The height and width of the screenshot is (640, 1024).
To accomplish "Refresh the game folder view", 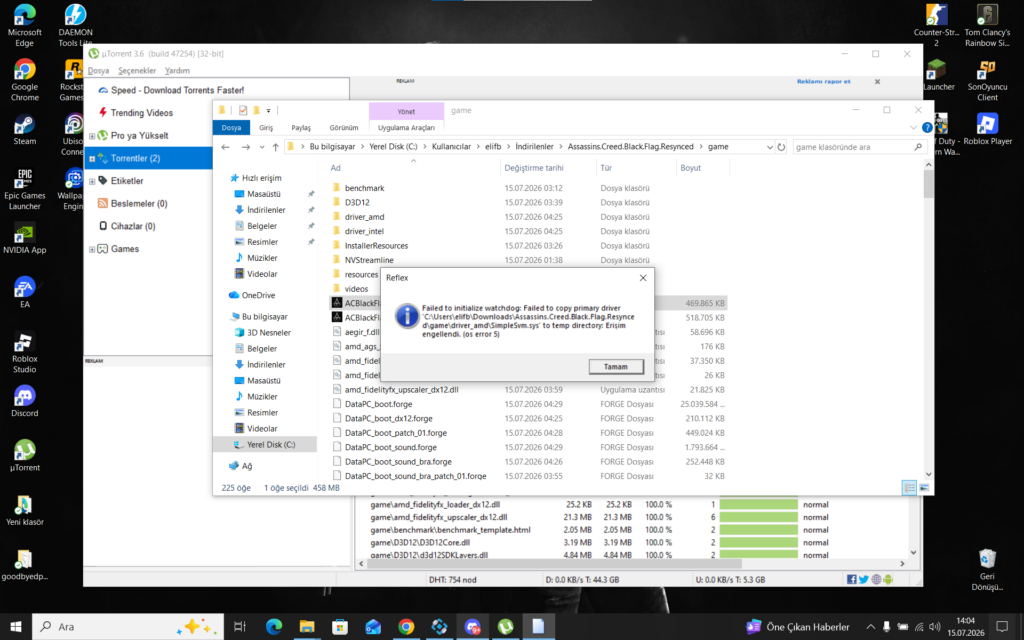I will [x=781, y=147].
